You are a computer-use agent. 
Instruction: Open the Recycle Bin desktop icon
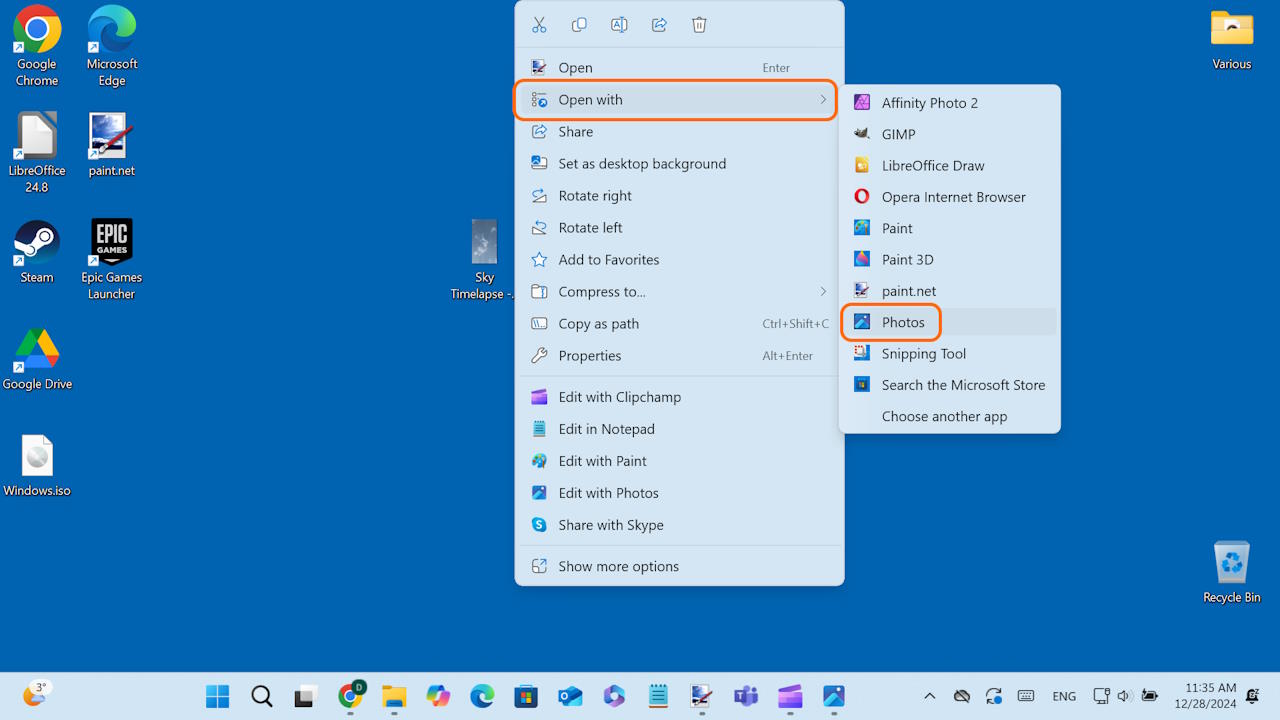pos(1231,571)
